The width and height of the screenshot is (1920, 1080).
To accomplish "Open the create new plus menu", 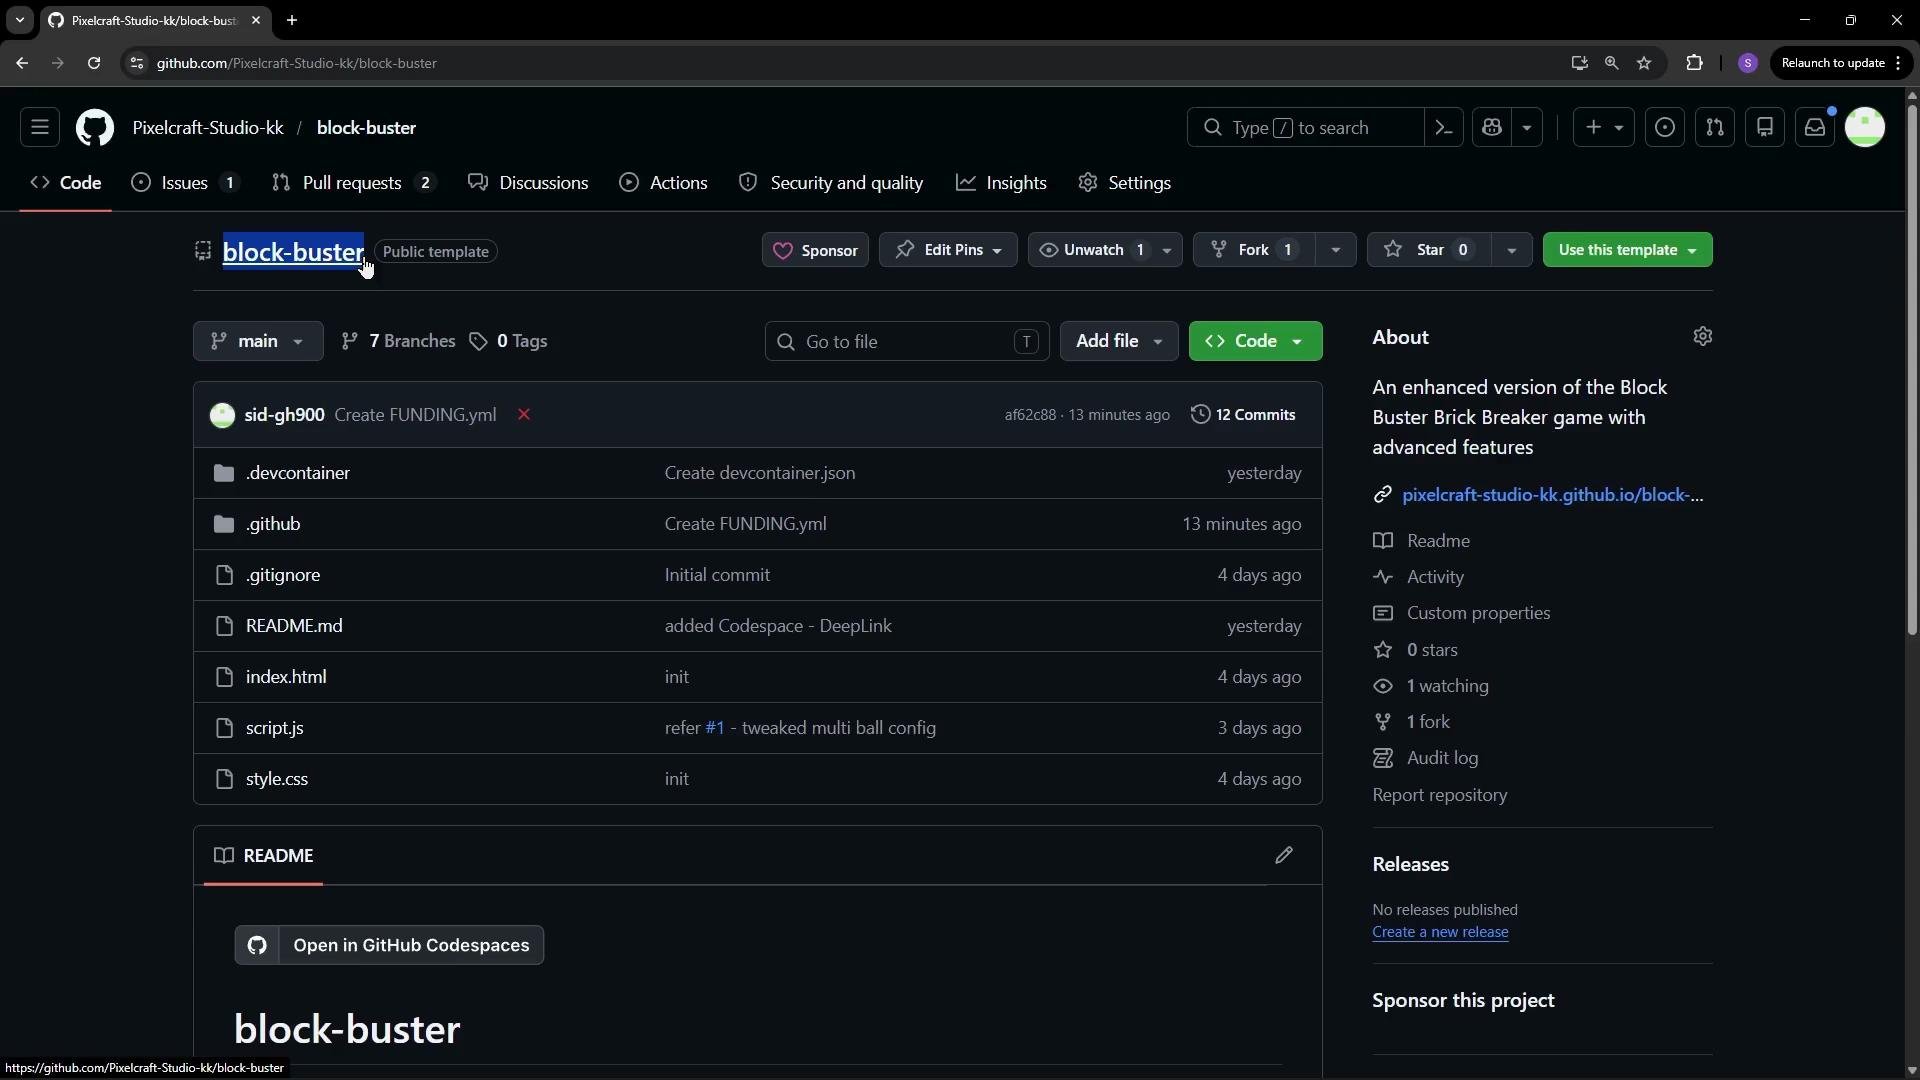I will point(1603,128).
